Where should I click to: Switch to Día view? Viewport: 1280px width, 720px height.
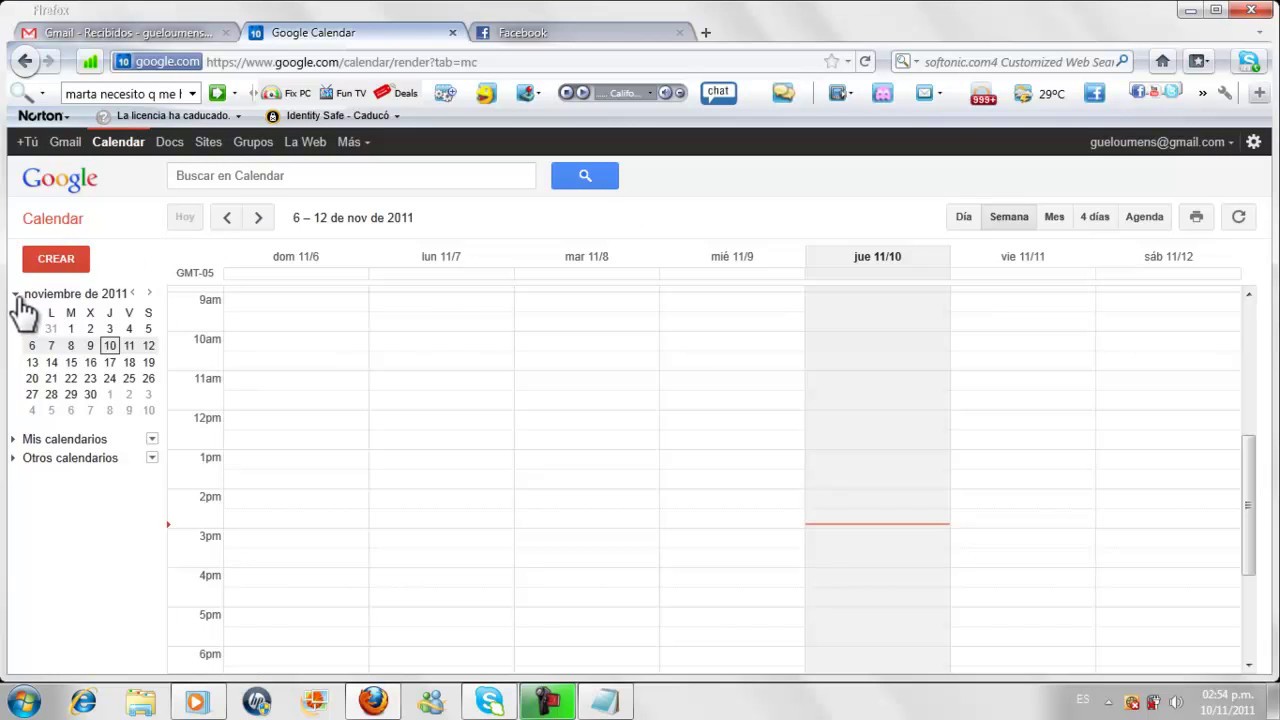[x=963, y=217]
